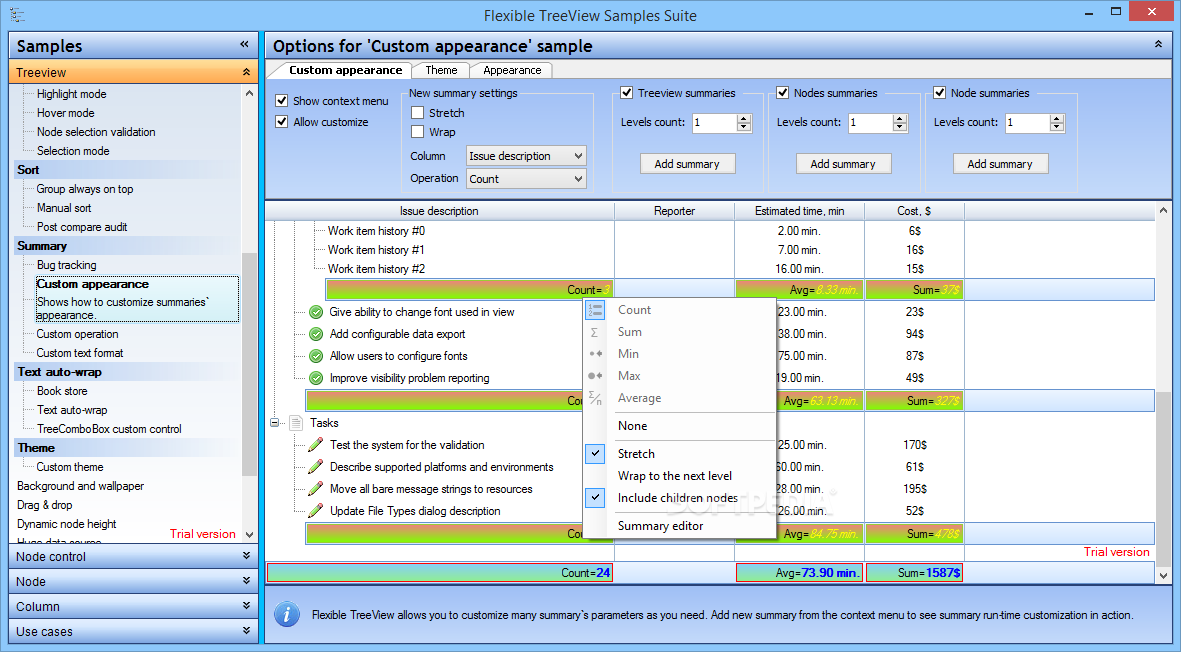Open Summary editor from context menu
The height and width of the screenshot is (652, 1181).
click(661, 526)
